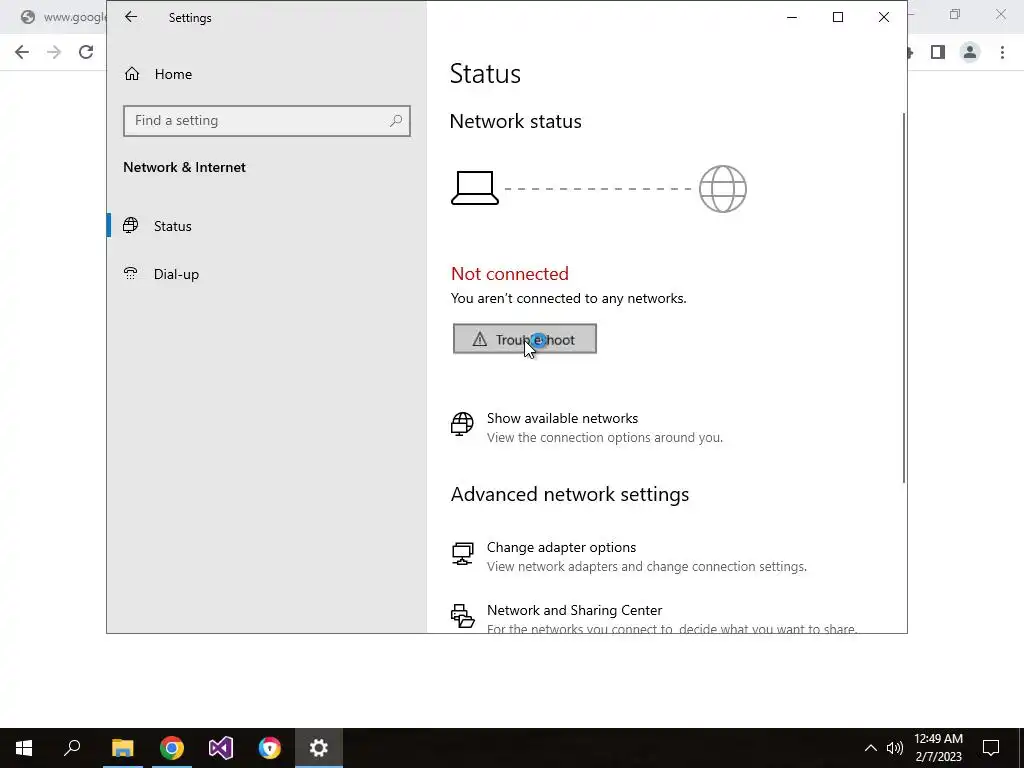Click the Troubleshoot button

[x=524, y=339]
